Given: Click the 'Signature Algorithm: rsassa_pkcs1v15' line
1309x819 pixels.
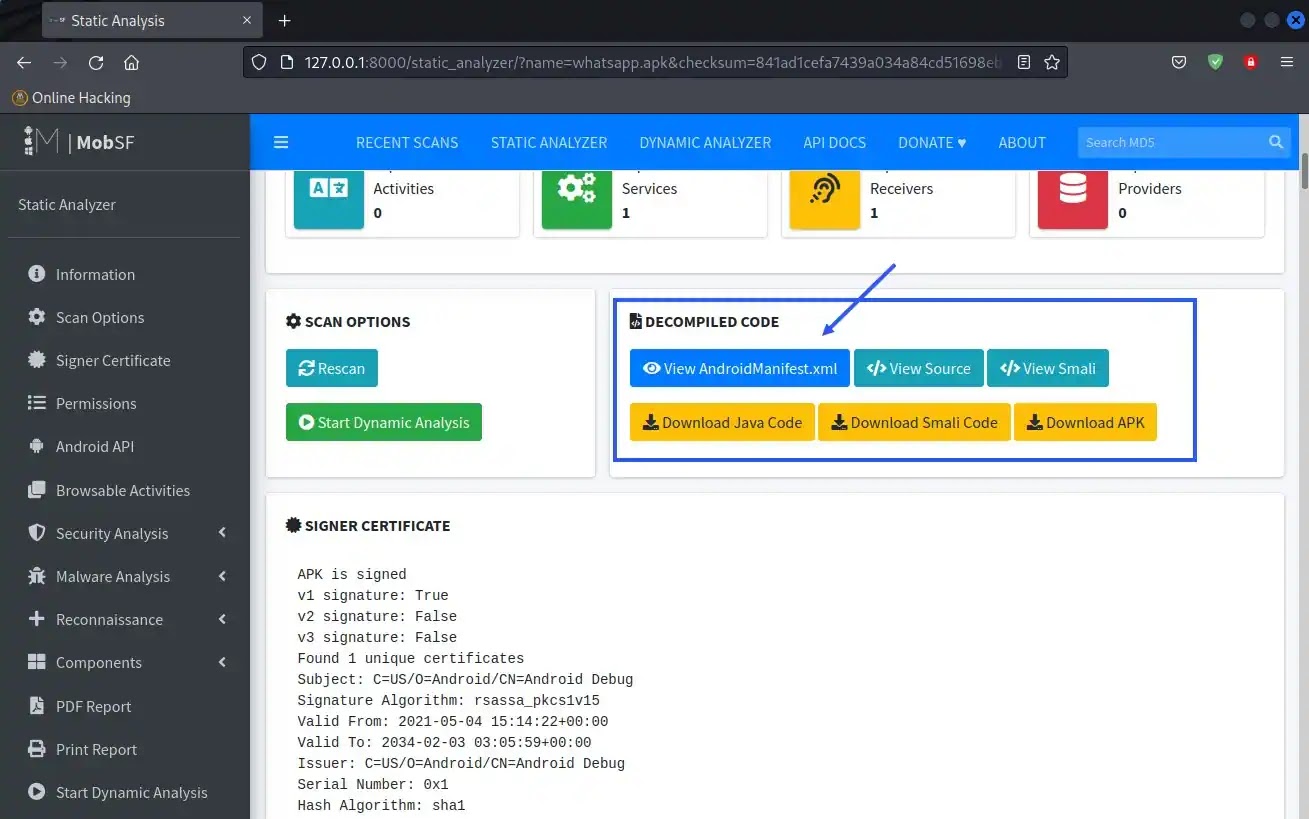Looking at the screenshot, I should [x=448, y=700].
